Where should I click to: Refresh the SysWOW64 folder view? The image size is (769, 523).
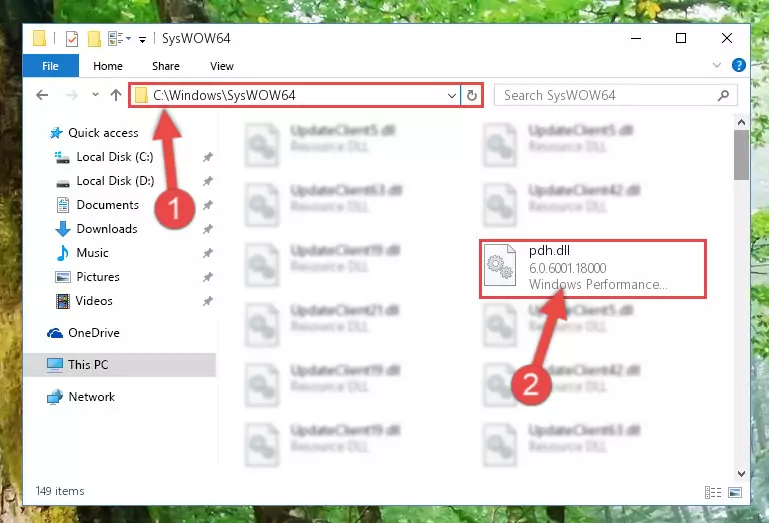(x=472, y=95)
